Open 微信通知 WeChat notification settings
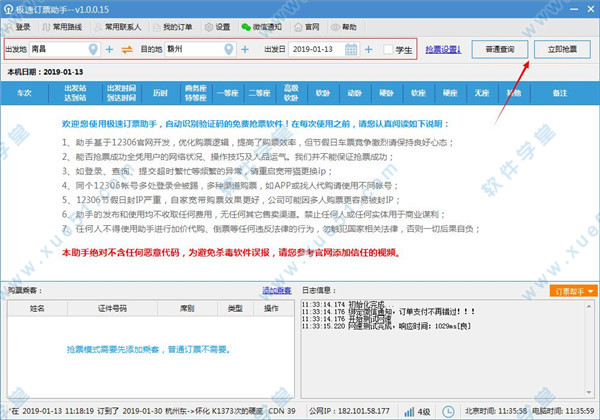 pos(264,26)
